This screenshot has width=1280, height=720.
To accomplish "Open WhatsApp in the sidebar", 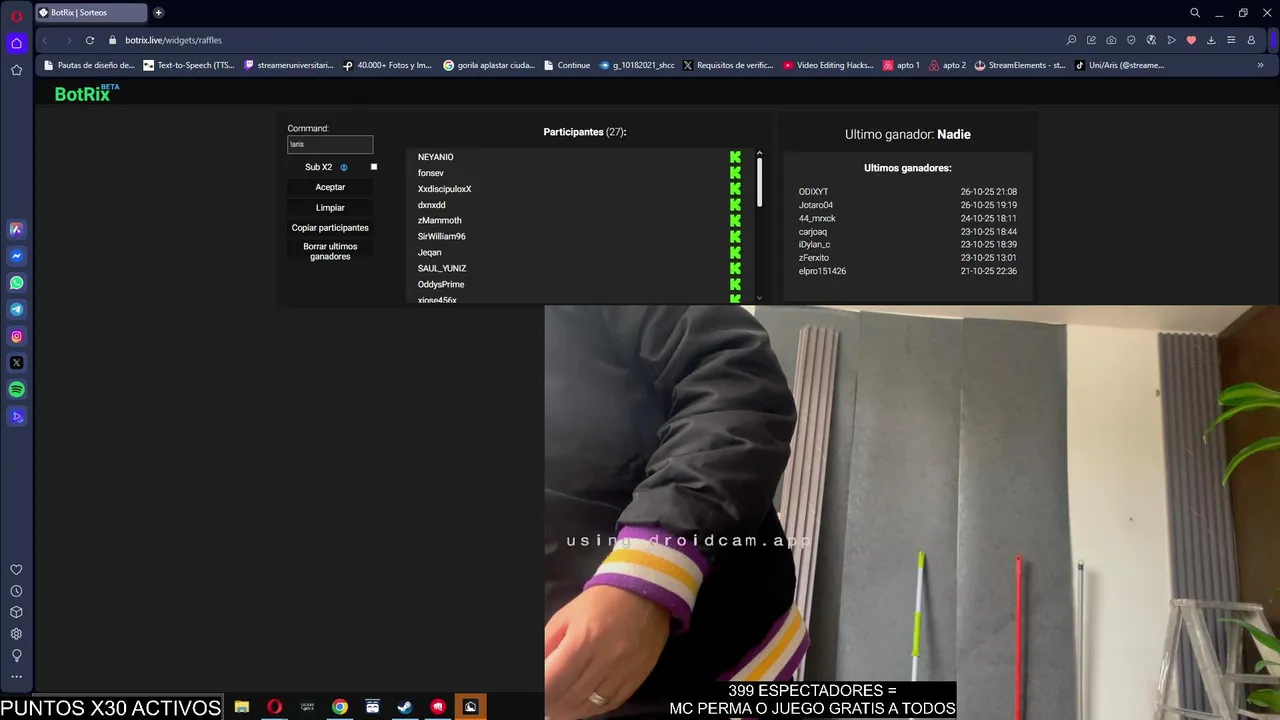I will point(16,283).
